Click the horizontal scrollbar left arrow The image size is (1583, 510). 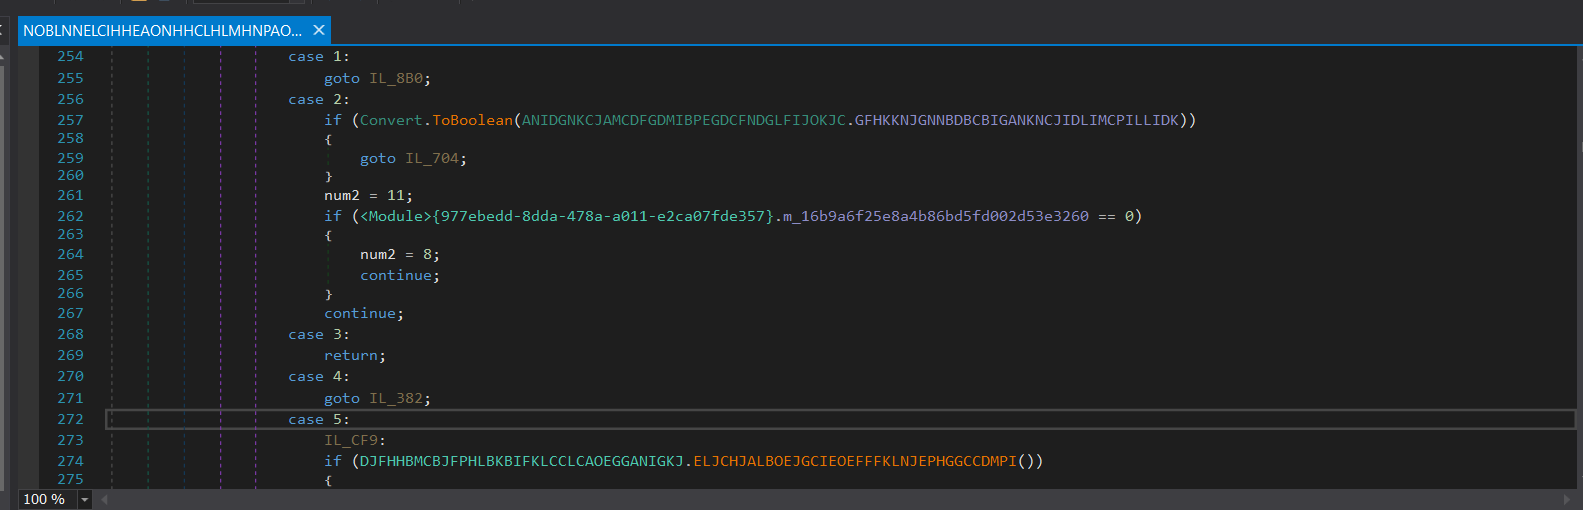tap(104, 499)
